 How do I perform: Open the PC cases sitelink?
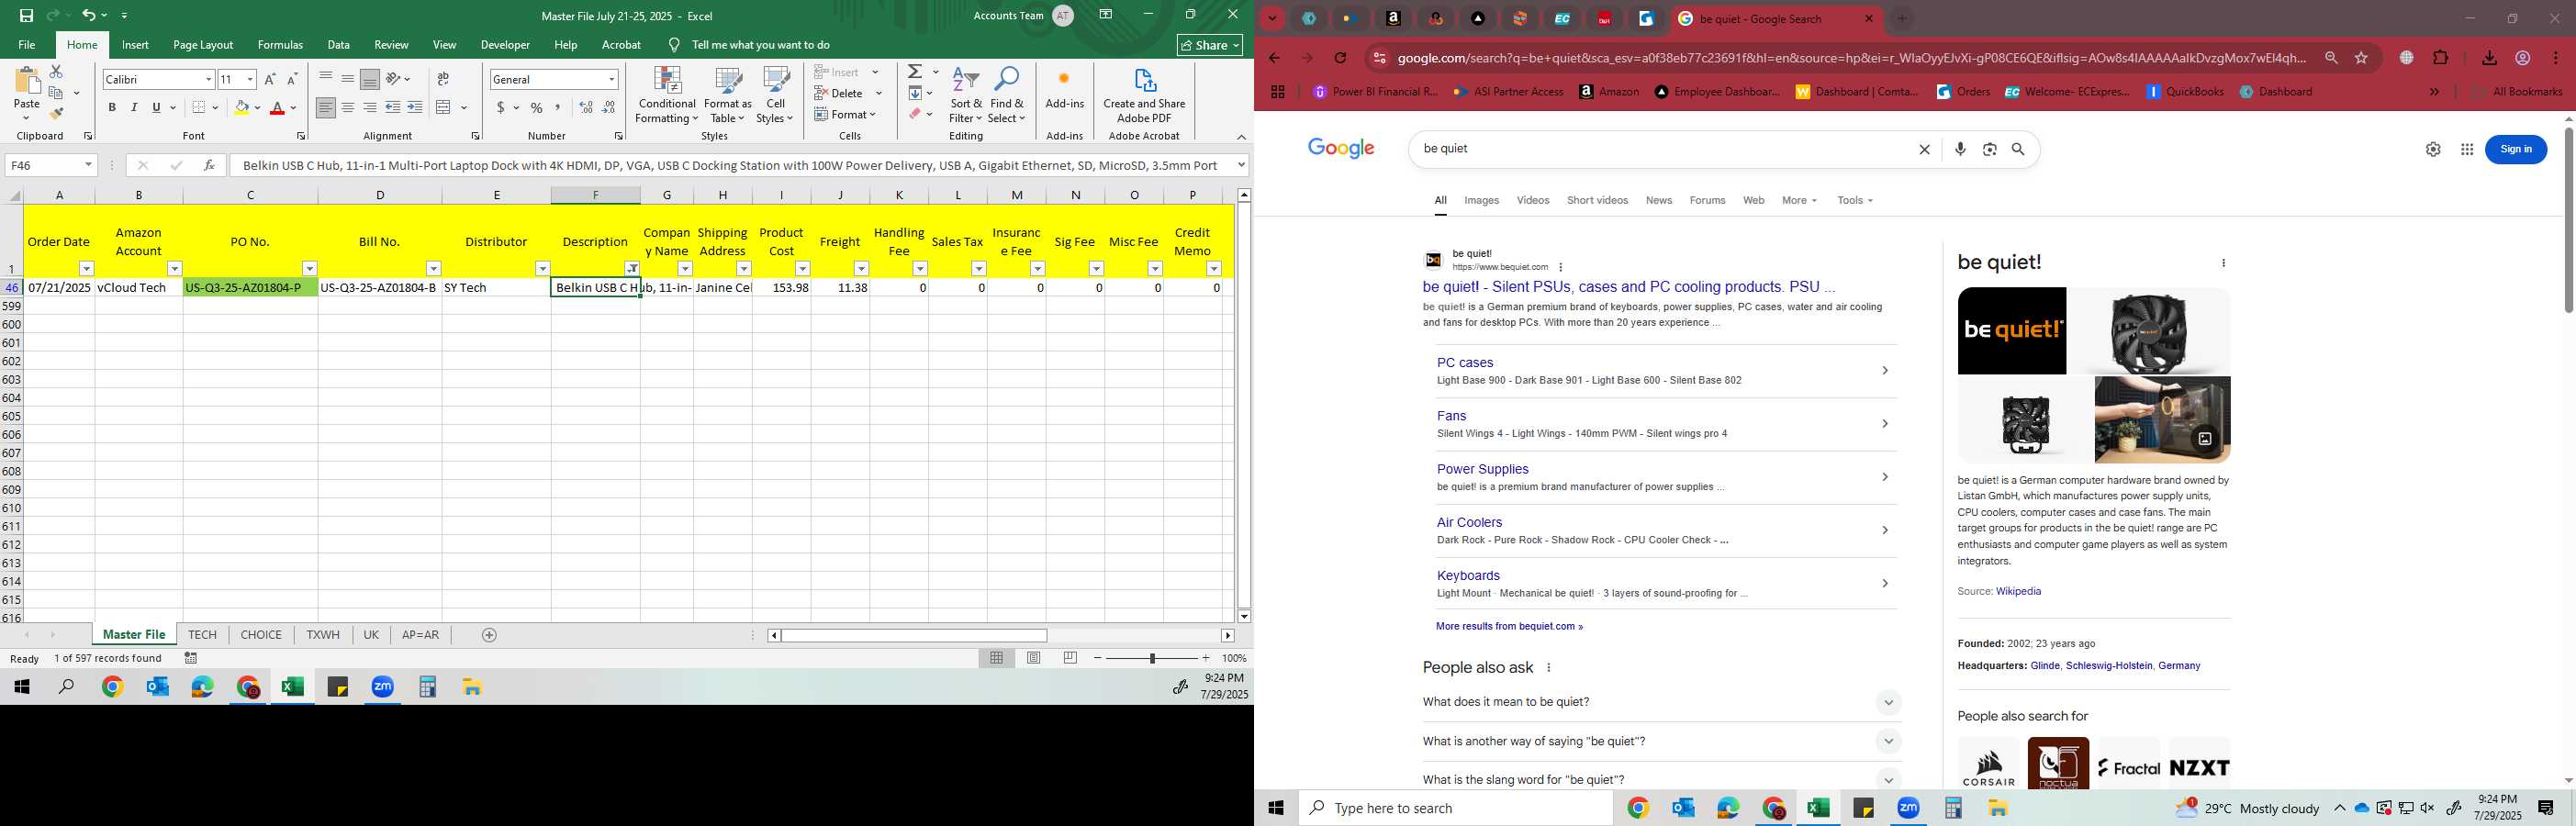click(x=1465, y=363)
